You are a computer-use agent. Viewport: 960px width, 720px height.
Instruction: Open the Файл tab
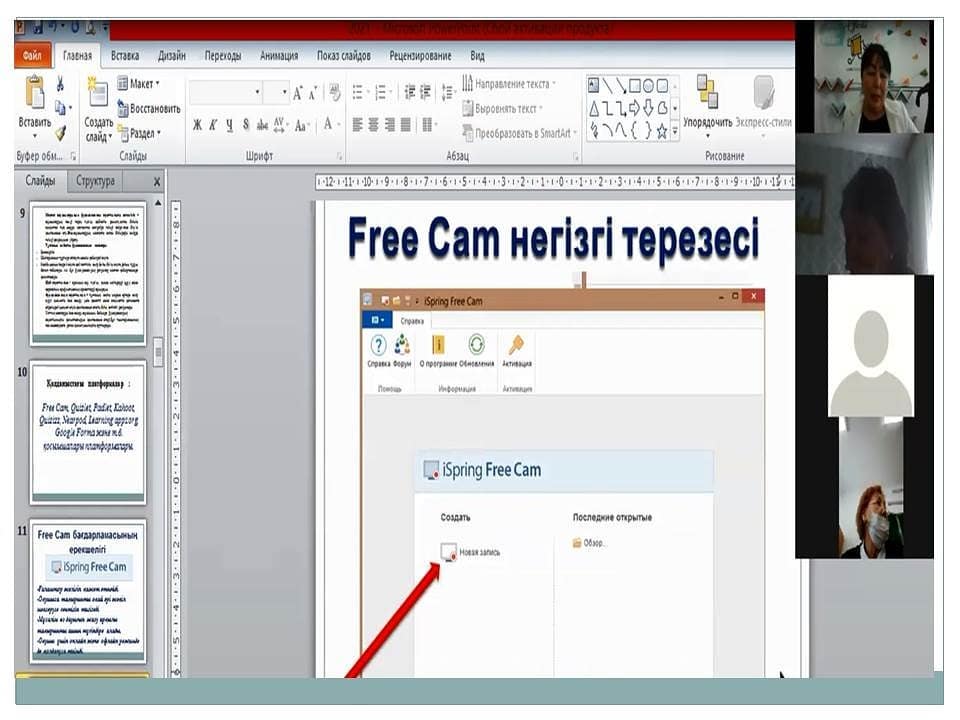tap(32, 56)
